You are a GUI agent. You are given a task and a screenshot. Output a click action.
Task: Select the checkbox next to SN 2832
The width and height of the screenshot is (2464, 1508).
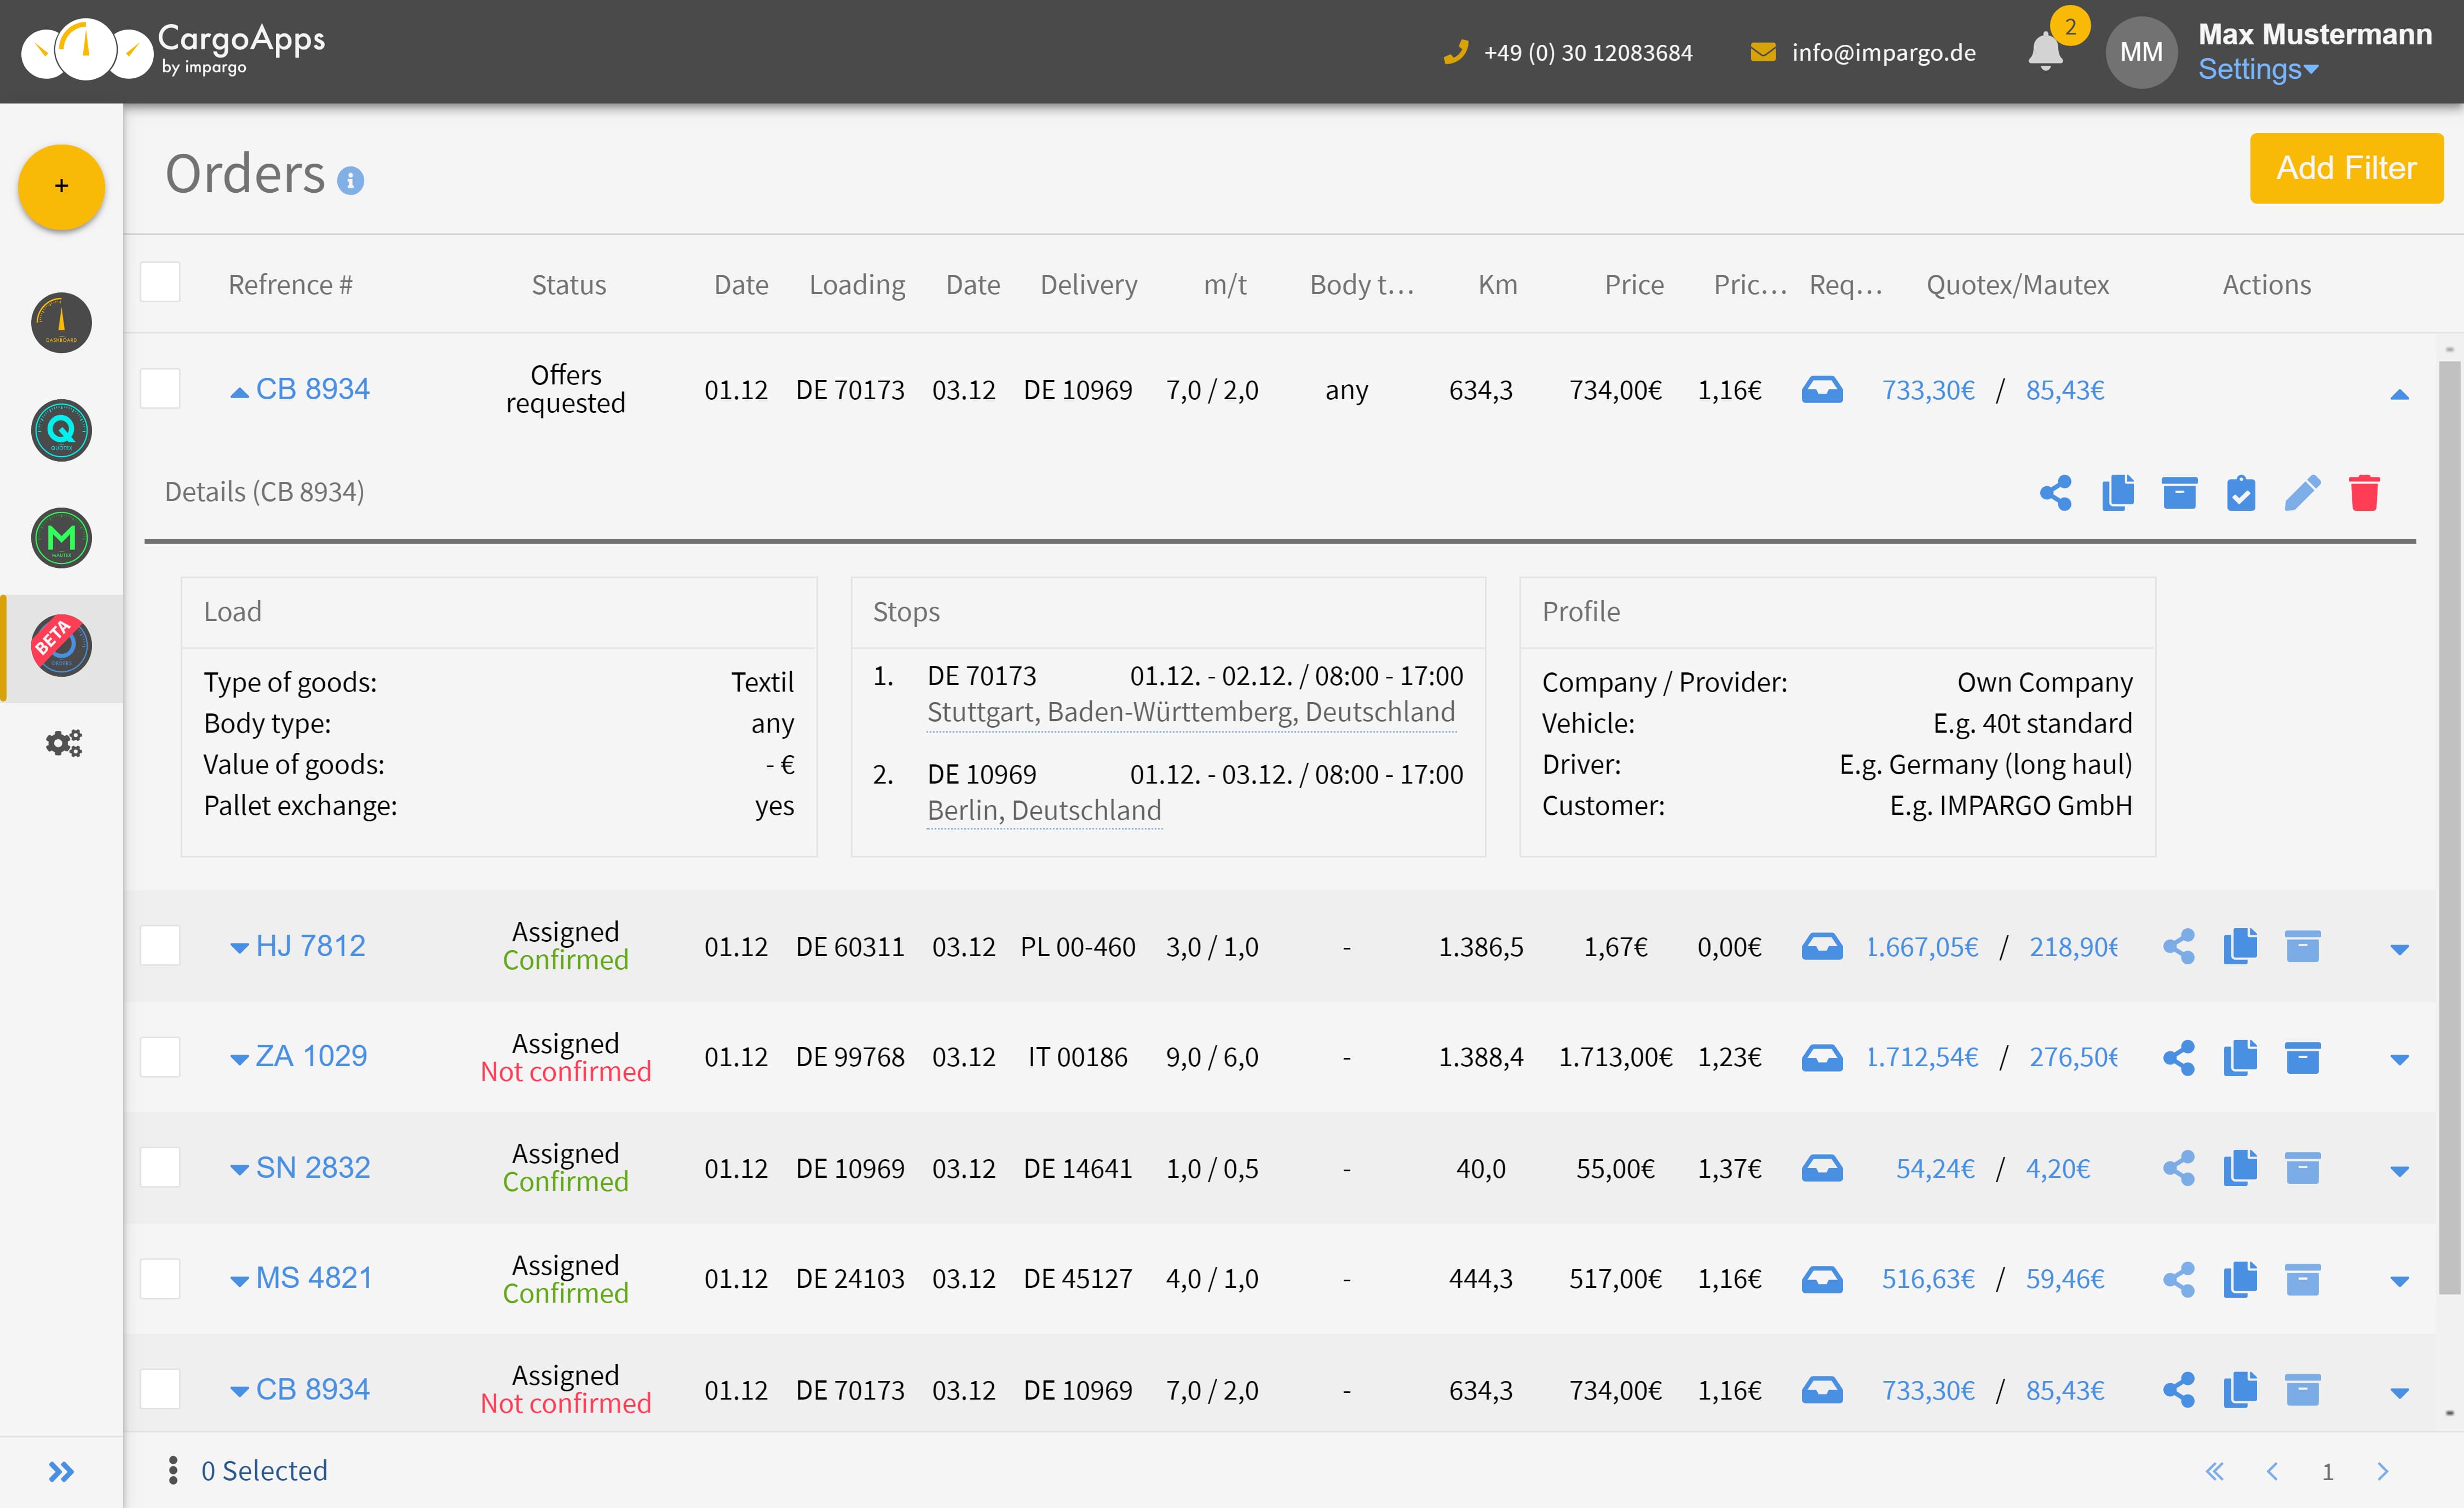160,1166
